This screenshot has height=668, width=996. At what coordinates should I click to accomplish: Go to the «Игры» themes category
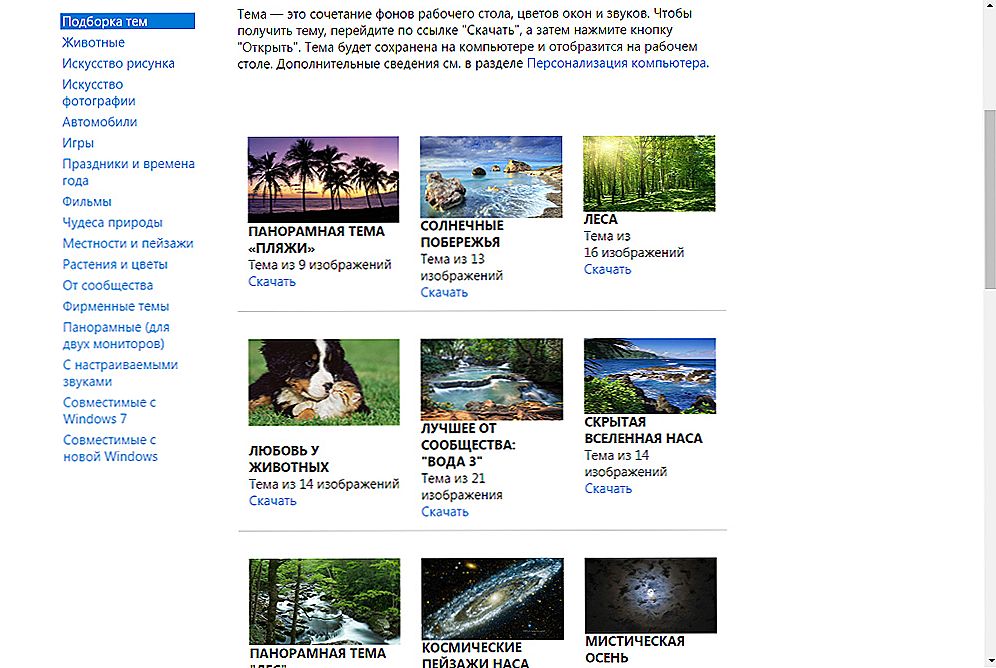tap(78, 143)
